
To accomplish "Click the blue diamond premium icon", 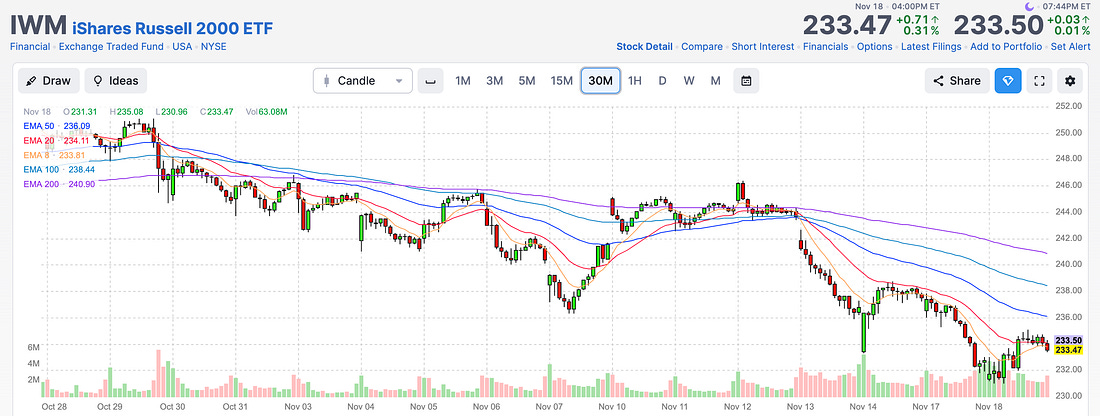I will point(1007,81).
